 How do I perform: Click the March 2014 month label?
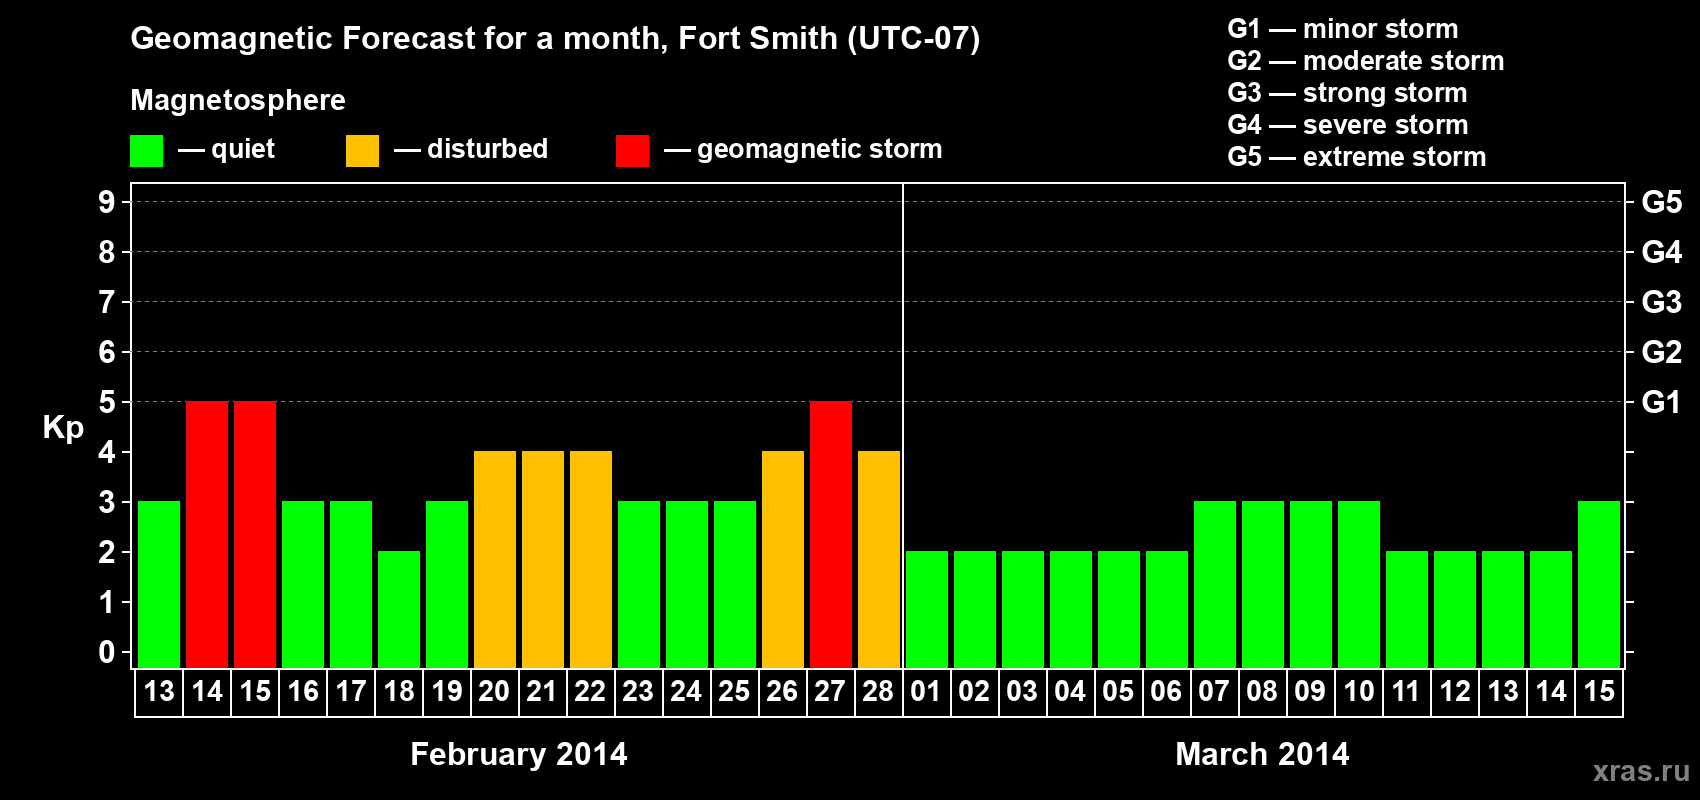[1262, 754]
